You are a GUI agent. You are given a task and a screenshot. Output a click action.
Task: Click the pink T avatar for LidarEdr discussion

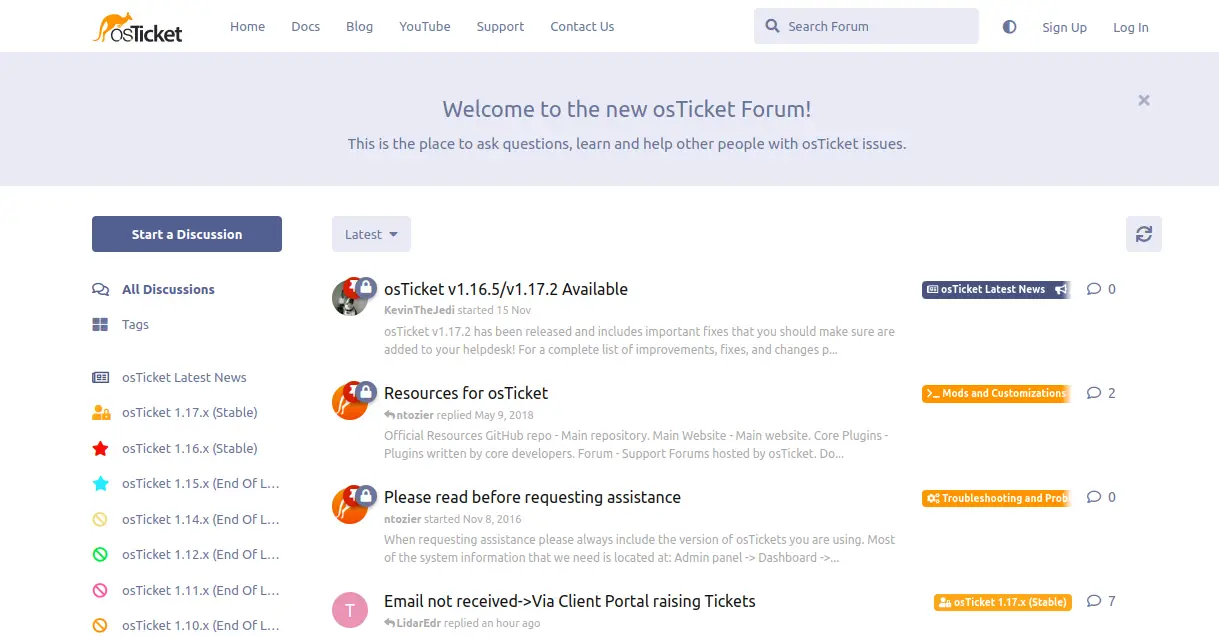click(349, 610)
